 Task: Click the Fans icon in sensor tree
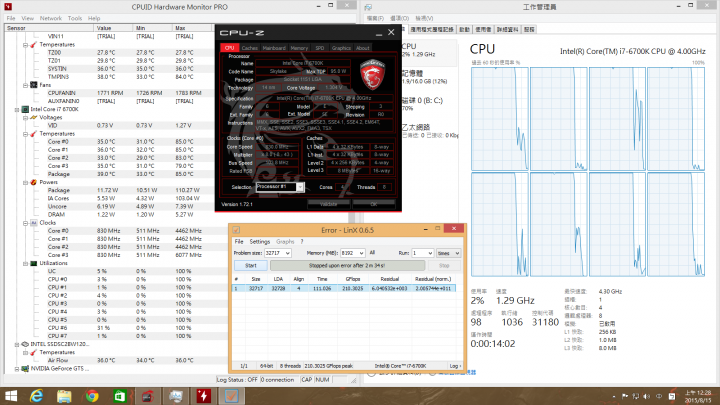click(34, 85)
